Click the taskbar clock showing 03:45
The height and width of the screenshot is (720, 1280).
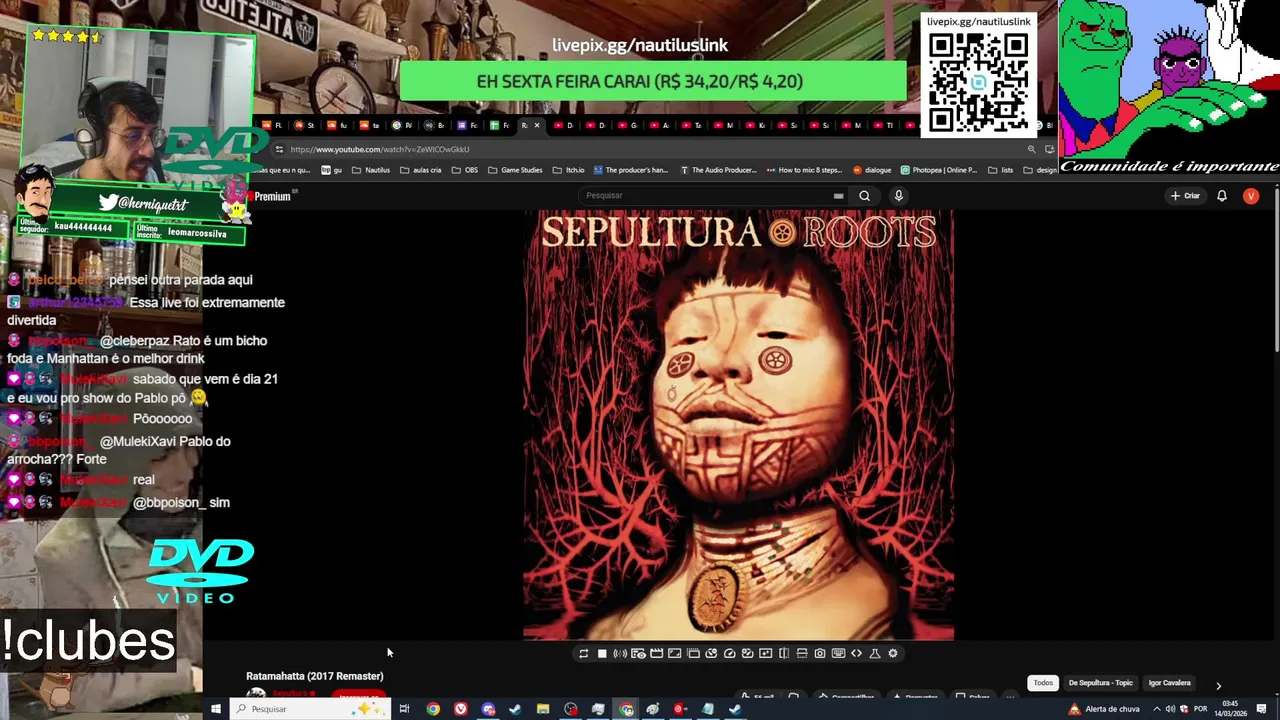coord(1231,709)
